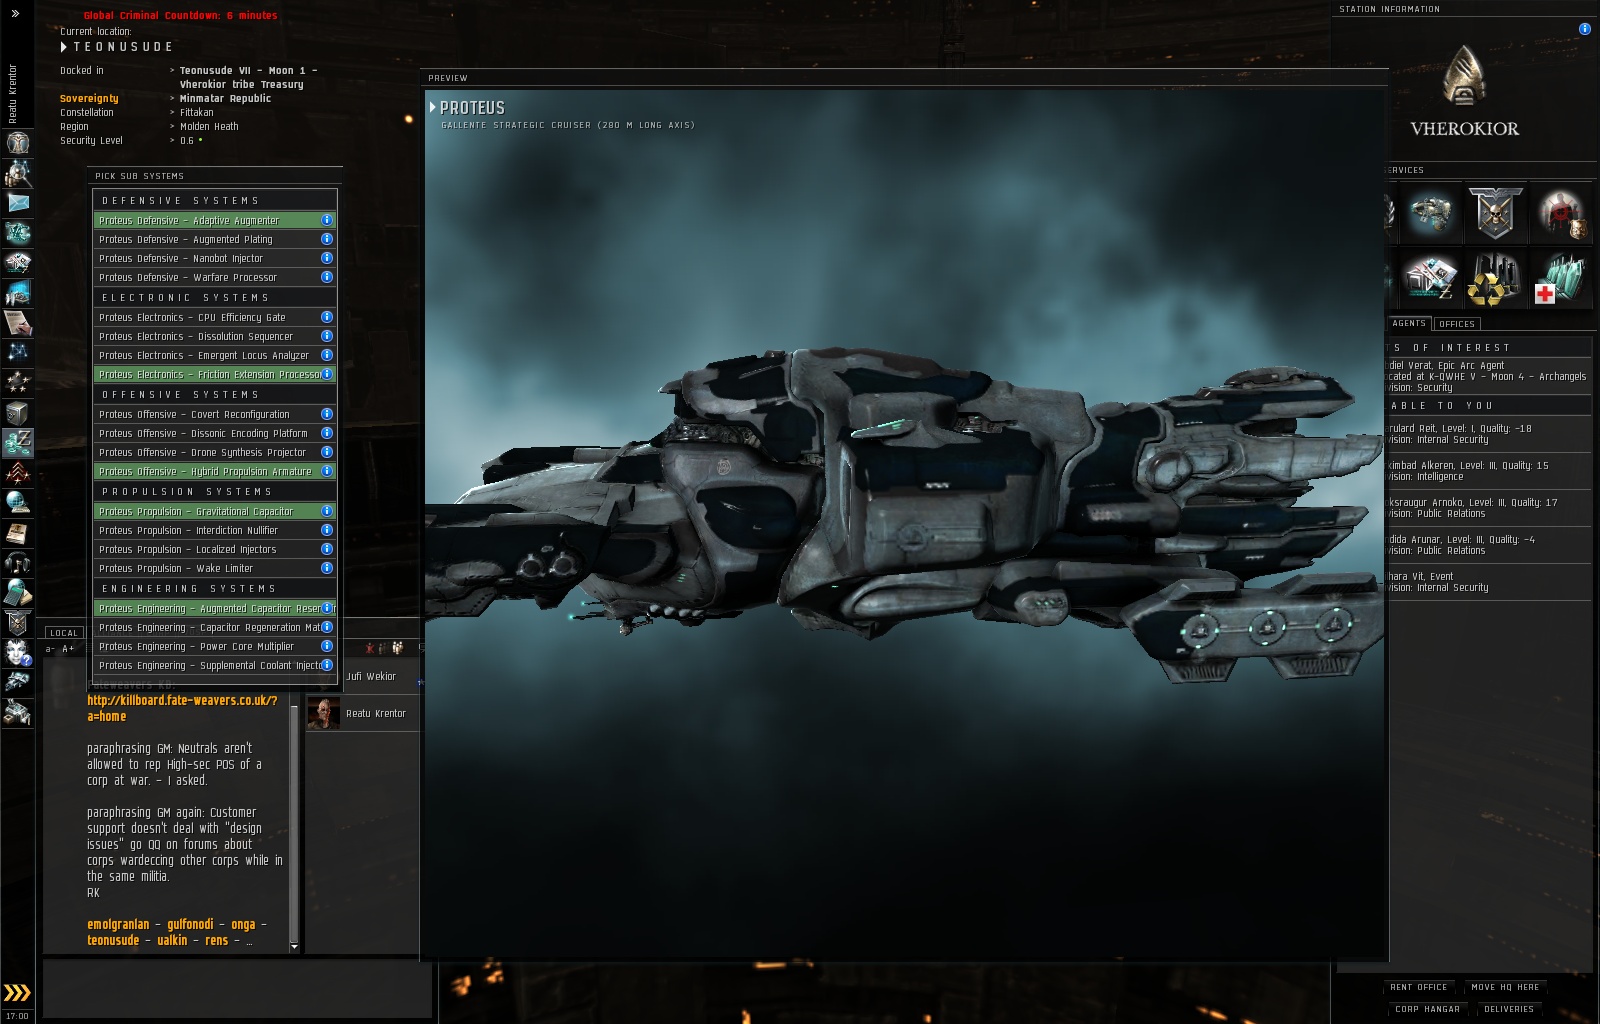The height and width of the screenshot is (1024, 1600).
Task: Click the Local chat scrollbar thumb
Action: tap(294, 823)
